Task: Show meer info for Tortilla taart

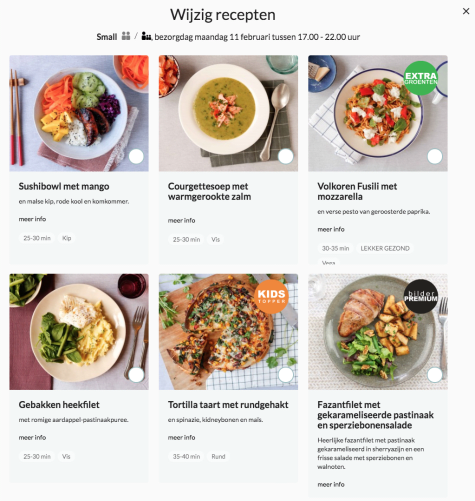Action: point(182,437)
